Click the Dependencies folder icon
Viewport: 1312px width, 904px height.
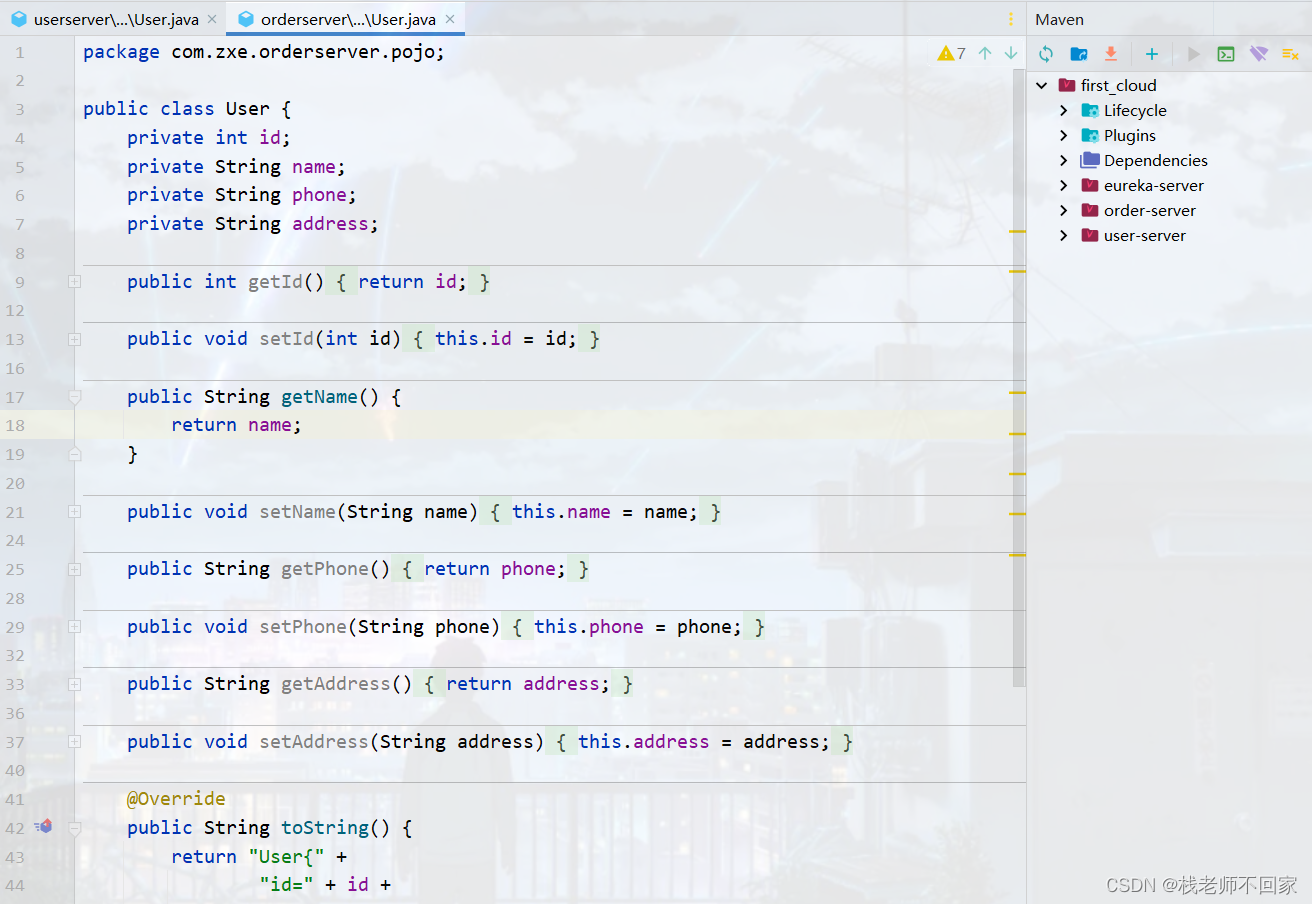[x=1090, y=161]
